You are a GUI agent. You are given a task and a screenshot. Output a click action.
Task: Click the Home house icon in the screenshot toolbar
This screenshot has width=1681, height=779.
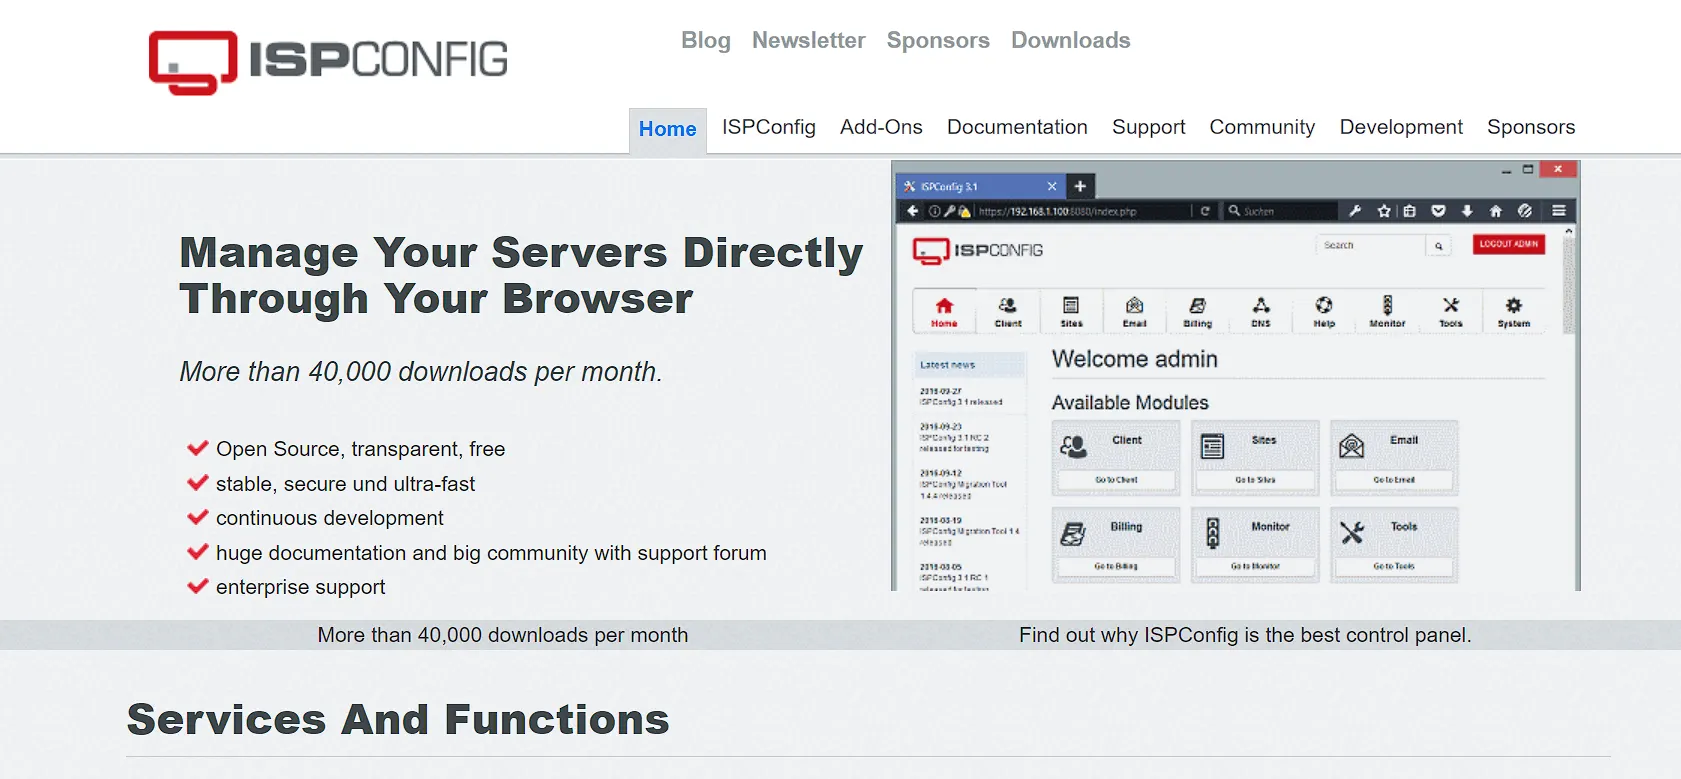coord(944,306)
